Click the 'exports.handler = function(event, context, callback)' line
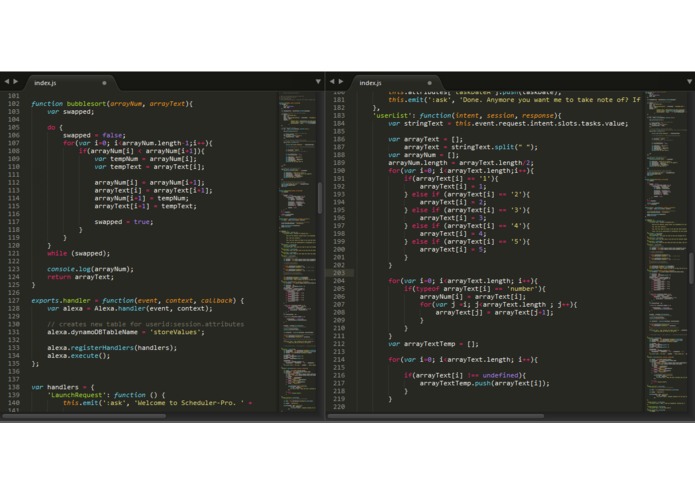The width and height of the screenshot is (695, 494). [x=137, y=300]
